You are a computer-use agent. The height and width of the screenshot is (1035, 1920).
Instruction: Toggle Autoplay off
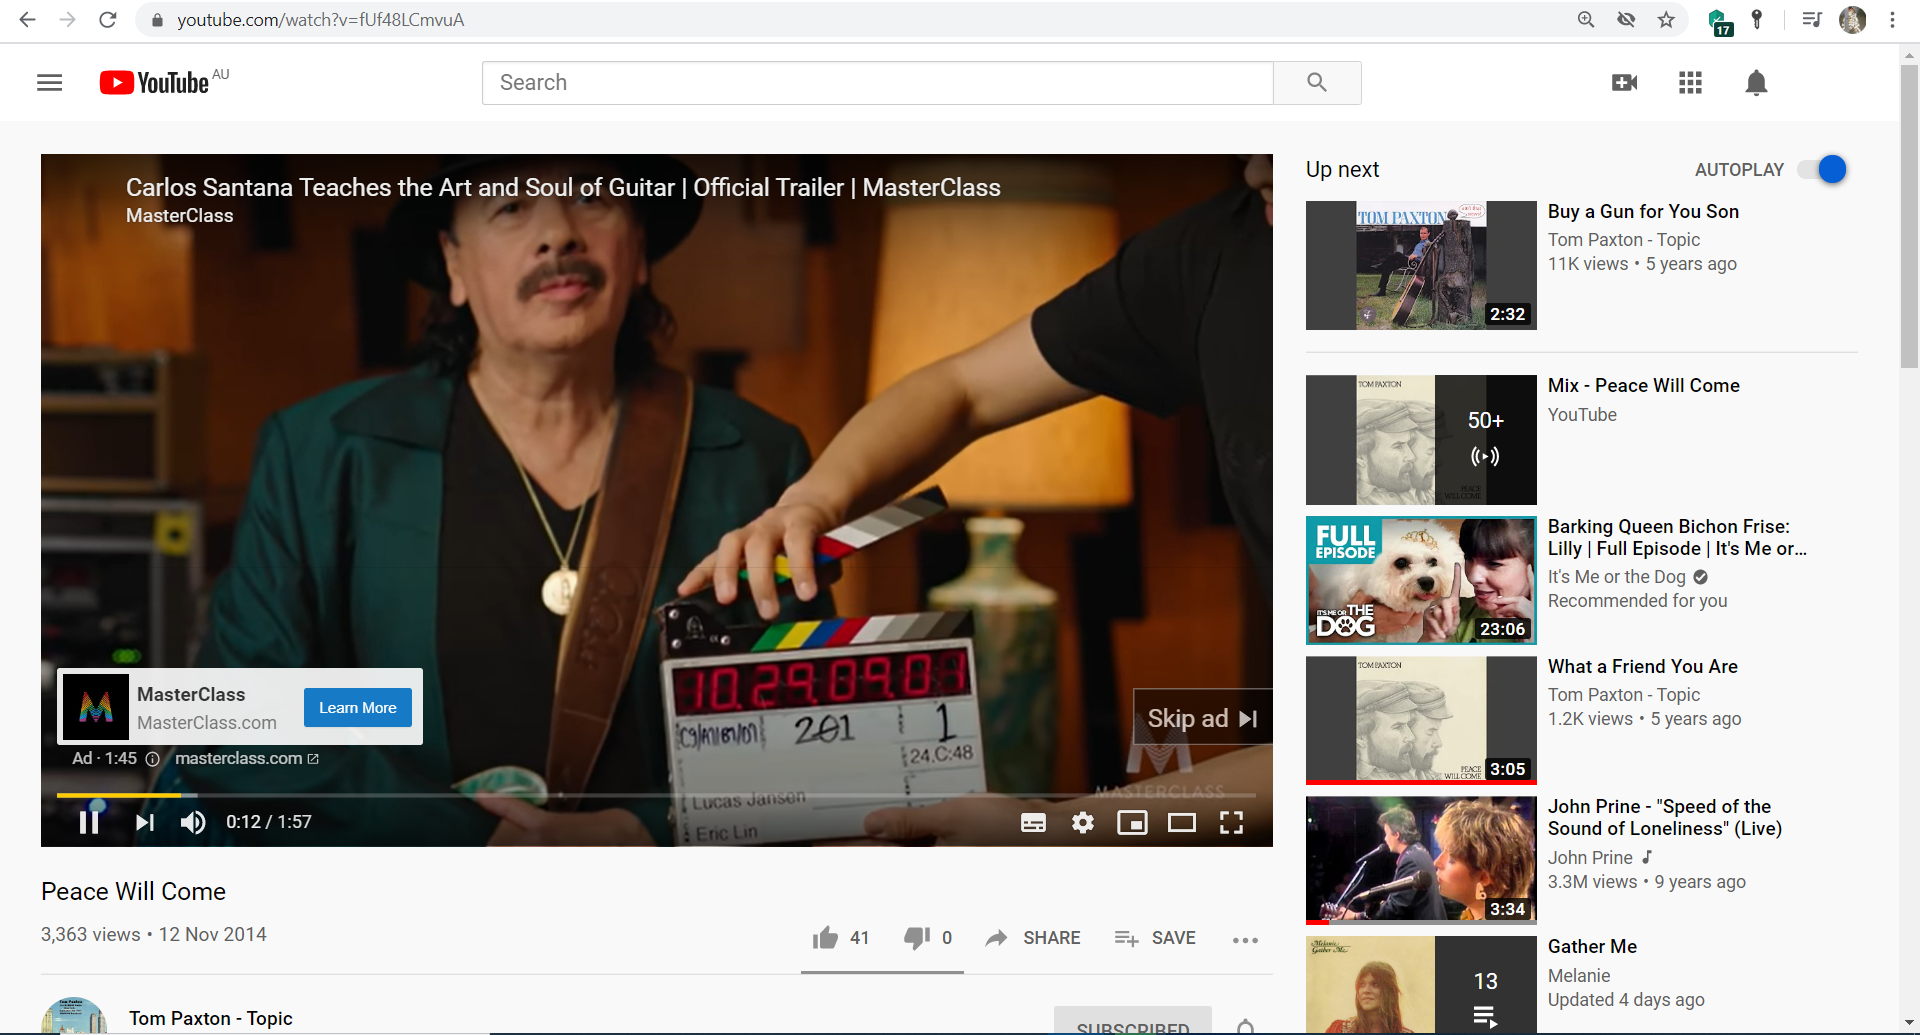coord(1822,170)
